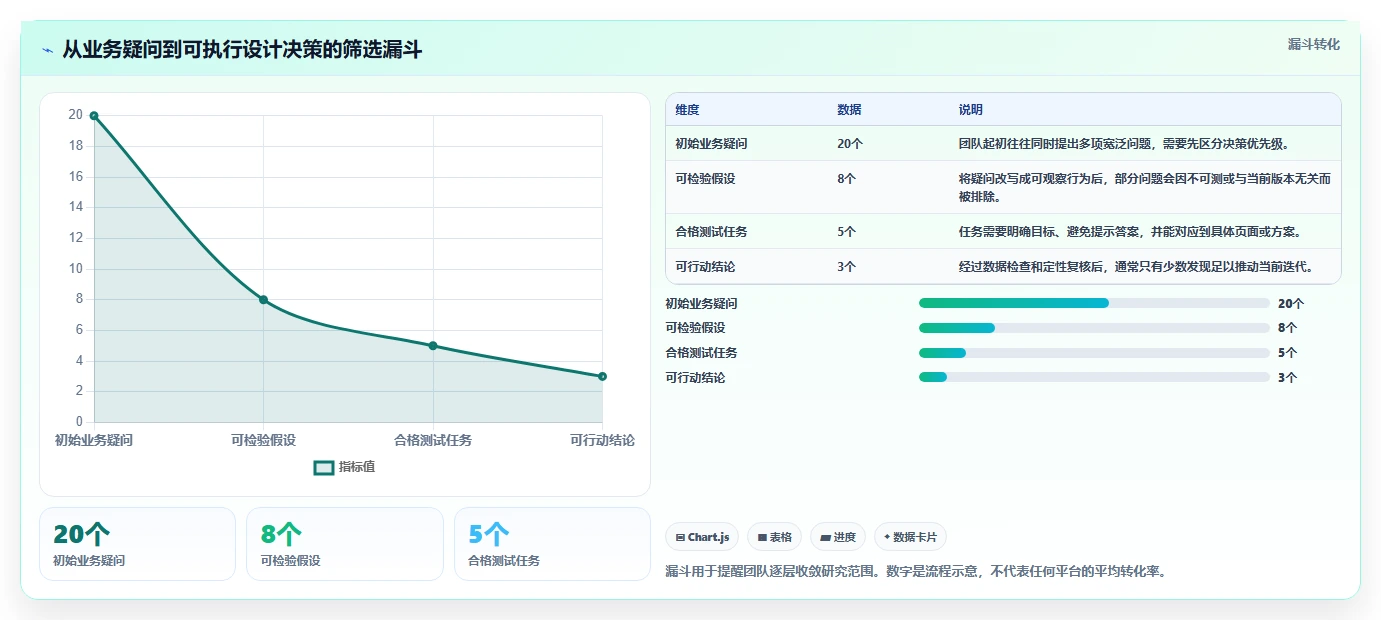The height and width of the screenshot is (620, 1381).
Task: Open the 8个 可检验假设 stat card
Action: [344, 544]
